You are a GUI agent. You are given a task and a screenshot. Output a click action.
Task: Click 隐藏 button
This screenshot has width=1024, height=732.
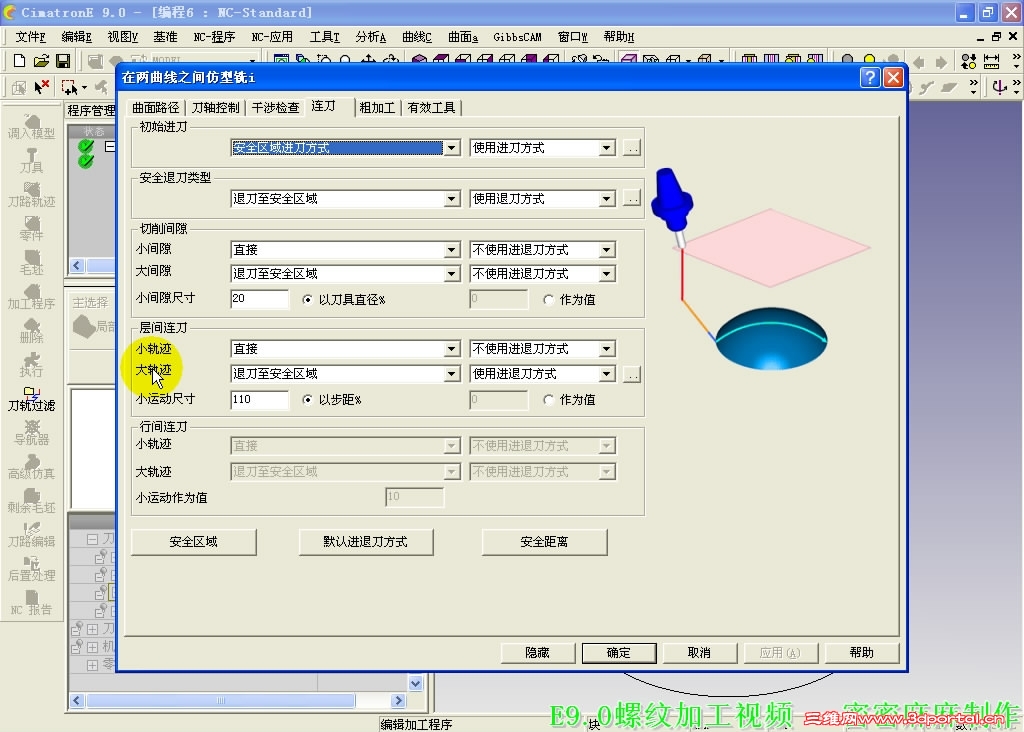(x=537, y=653)
